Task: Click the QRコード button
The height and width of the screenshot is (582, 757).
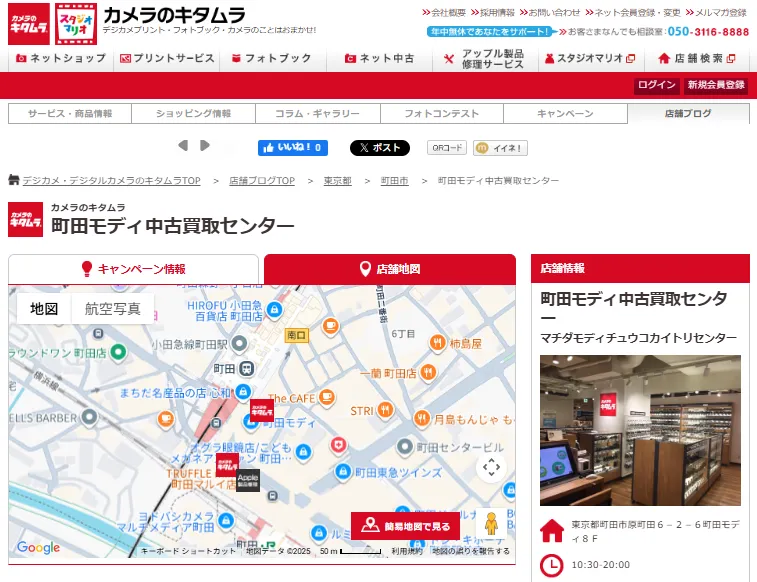Action: tap(447, 148)
